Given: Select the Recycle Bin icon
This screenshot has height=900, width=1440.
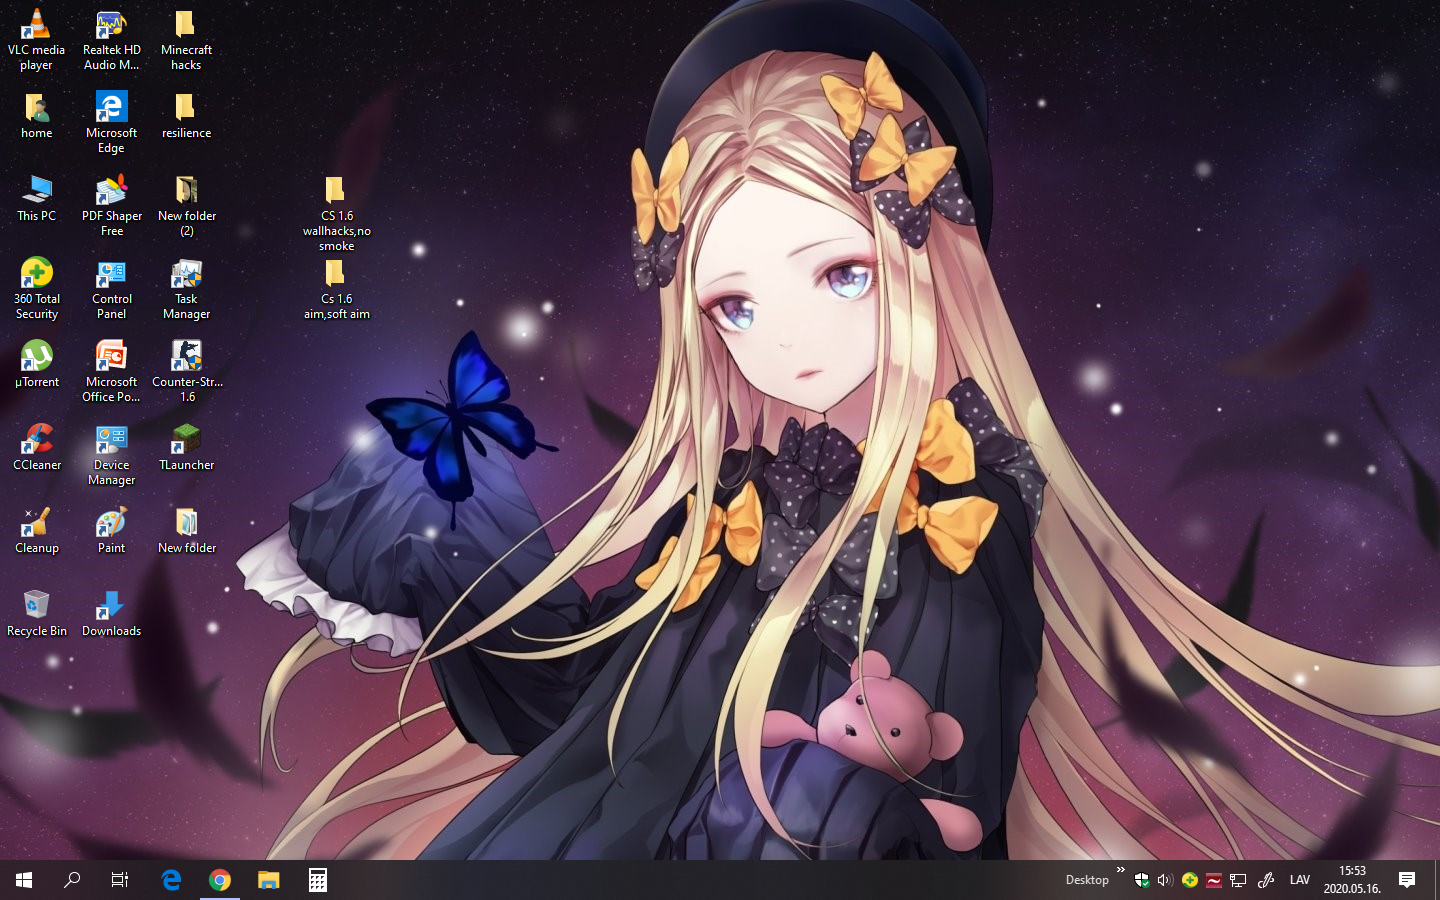Looking at the screenshot, I should (x=36, y=614).
